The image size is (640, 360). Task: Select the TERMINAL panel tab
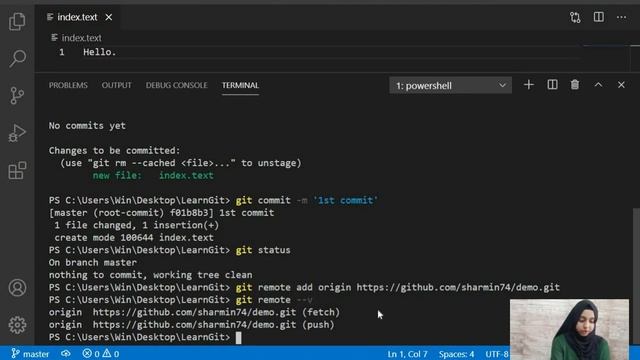point(240,85)
